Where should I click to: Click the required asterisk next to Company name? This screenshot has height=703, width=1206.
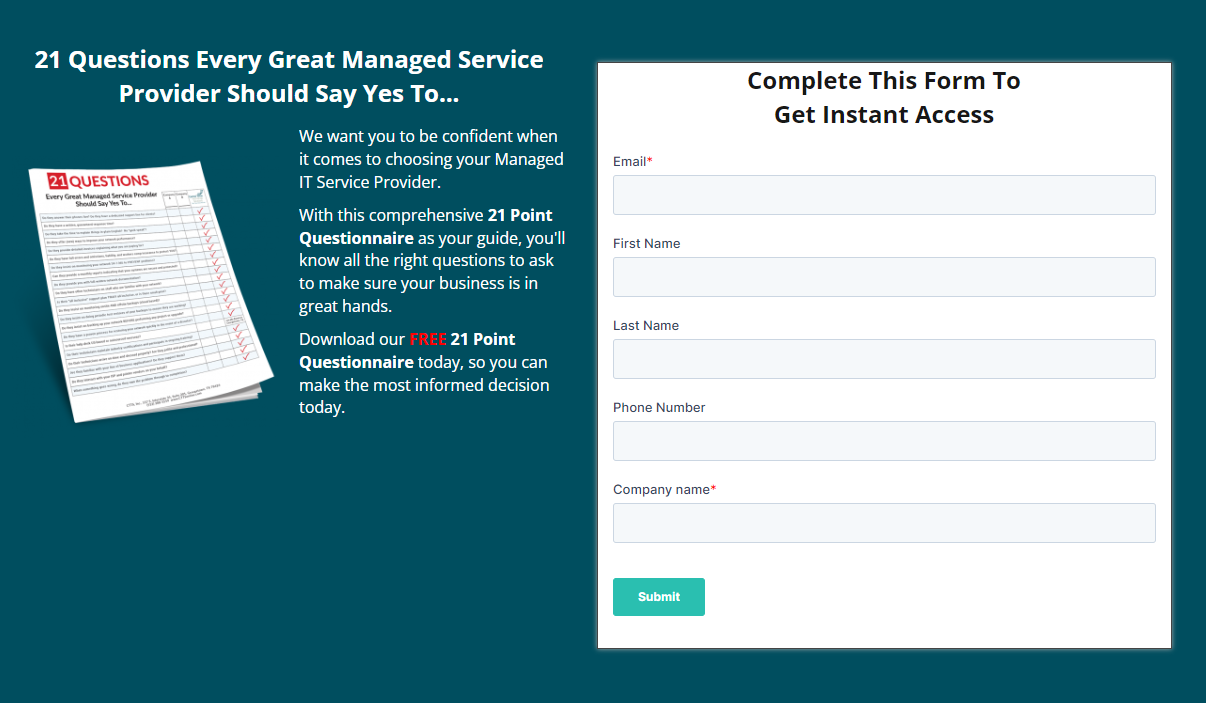coord(712,486)
